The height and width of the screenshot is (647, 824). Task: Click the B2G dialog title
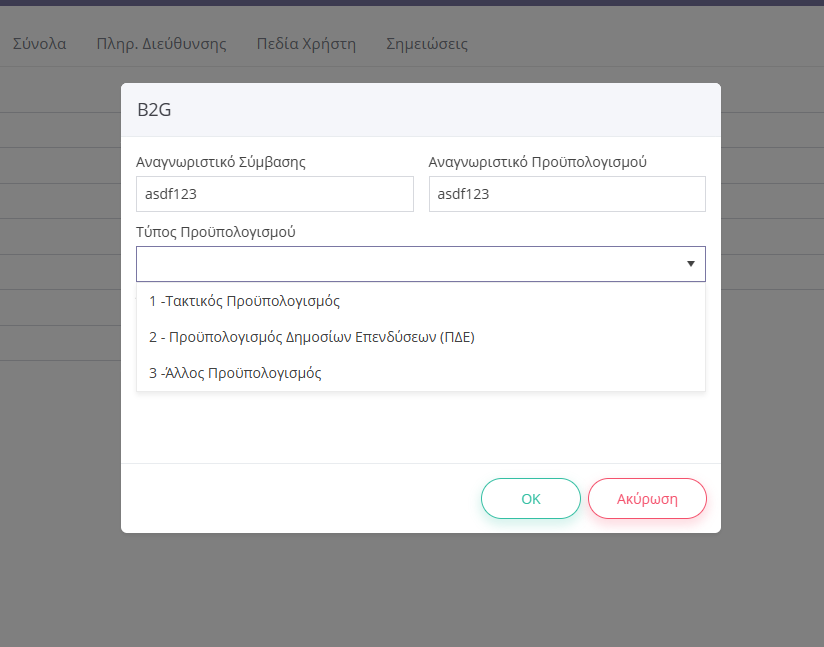pos(154,110)
